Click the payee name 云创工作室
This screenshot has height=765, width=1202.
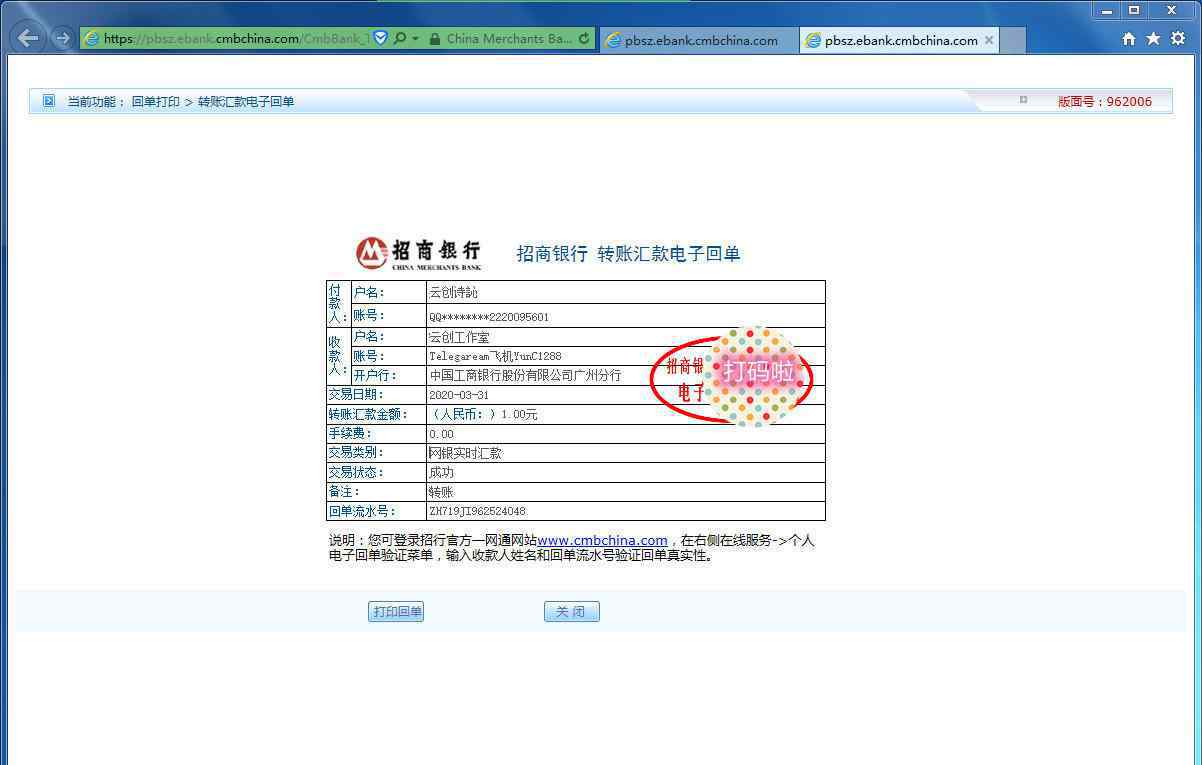[x=459, y=337]
